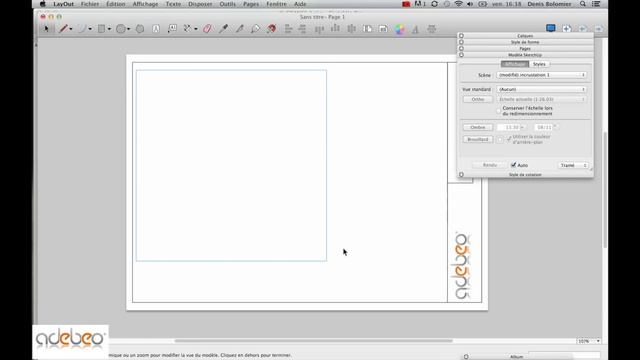Open the Fonts panel icon
This screenshot has height=360, width=640.
[416, 29]
